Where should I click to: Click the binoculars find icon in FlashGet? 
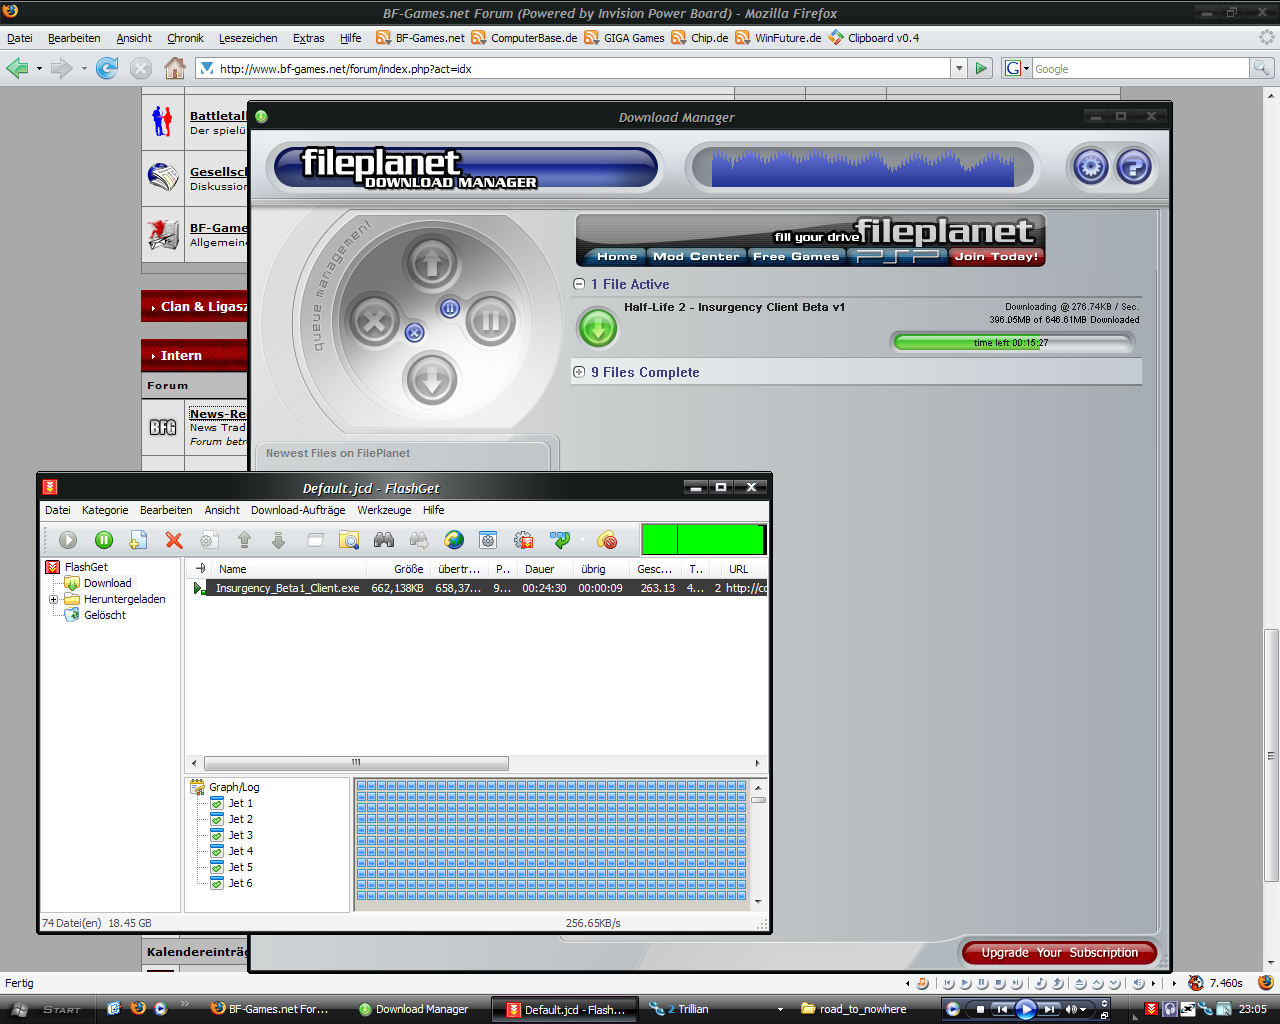384,540
